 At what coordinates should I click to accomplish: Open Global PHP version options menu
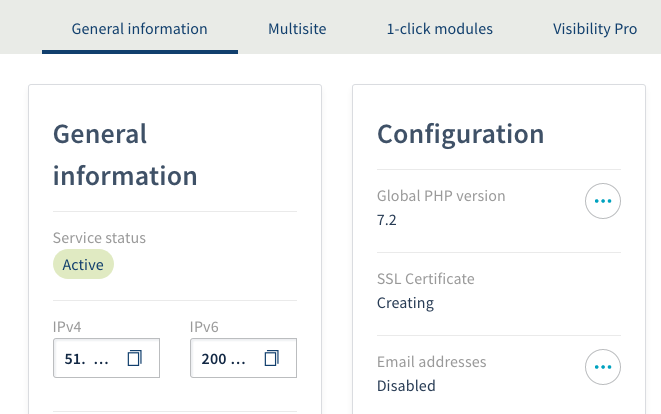[x=602, y=201]
